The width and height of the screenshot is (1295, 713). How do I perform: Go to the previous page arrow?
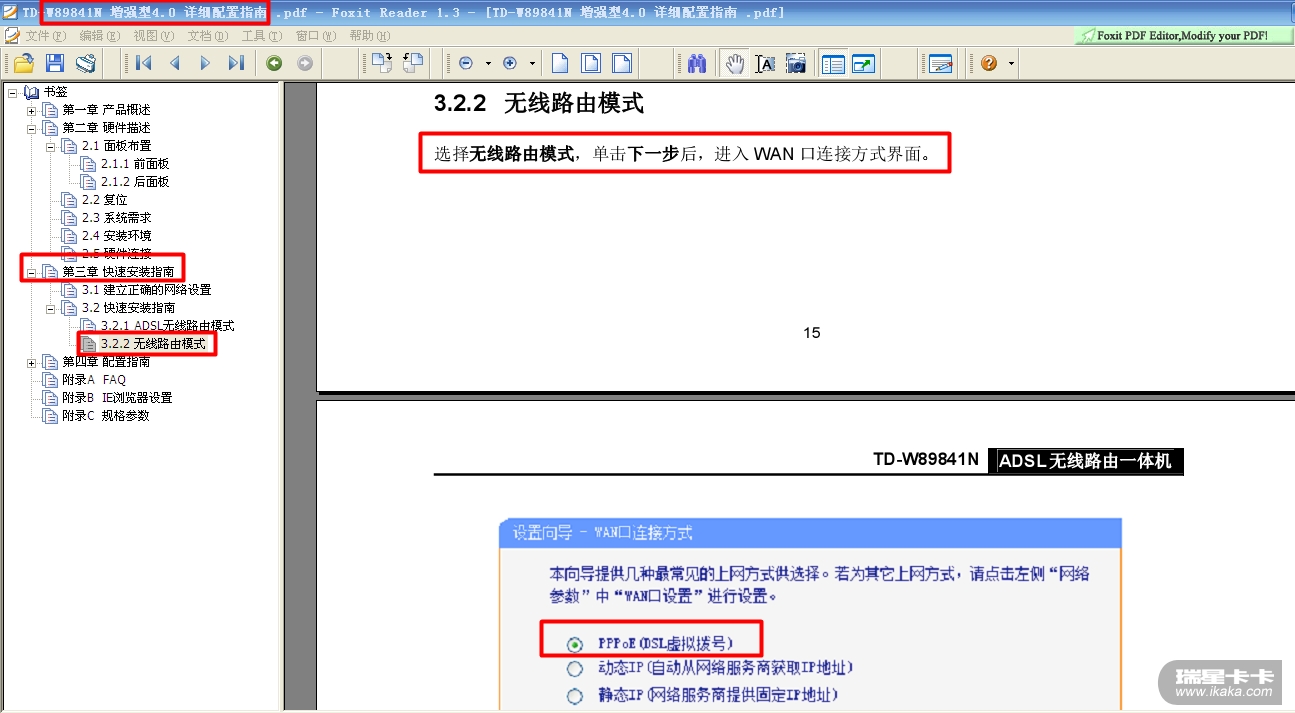175,63
